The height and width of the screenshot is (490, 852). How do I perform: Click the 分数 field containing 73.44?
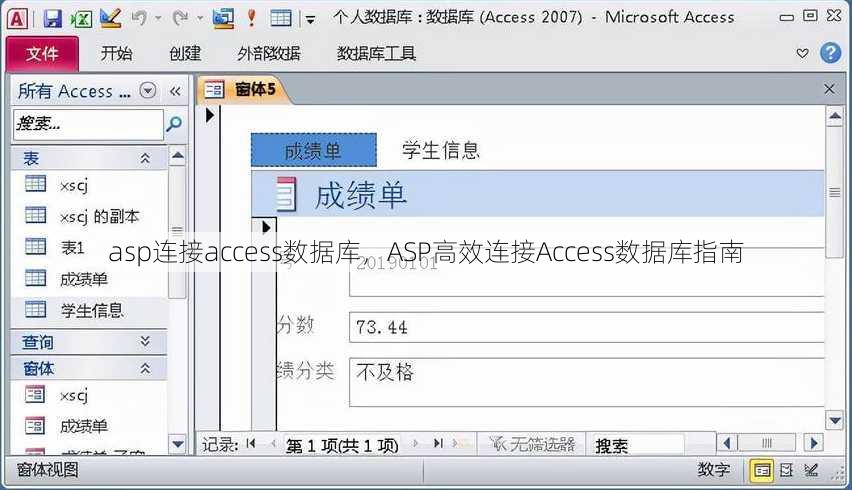coord(586,327)
